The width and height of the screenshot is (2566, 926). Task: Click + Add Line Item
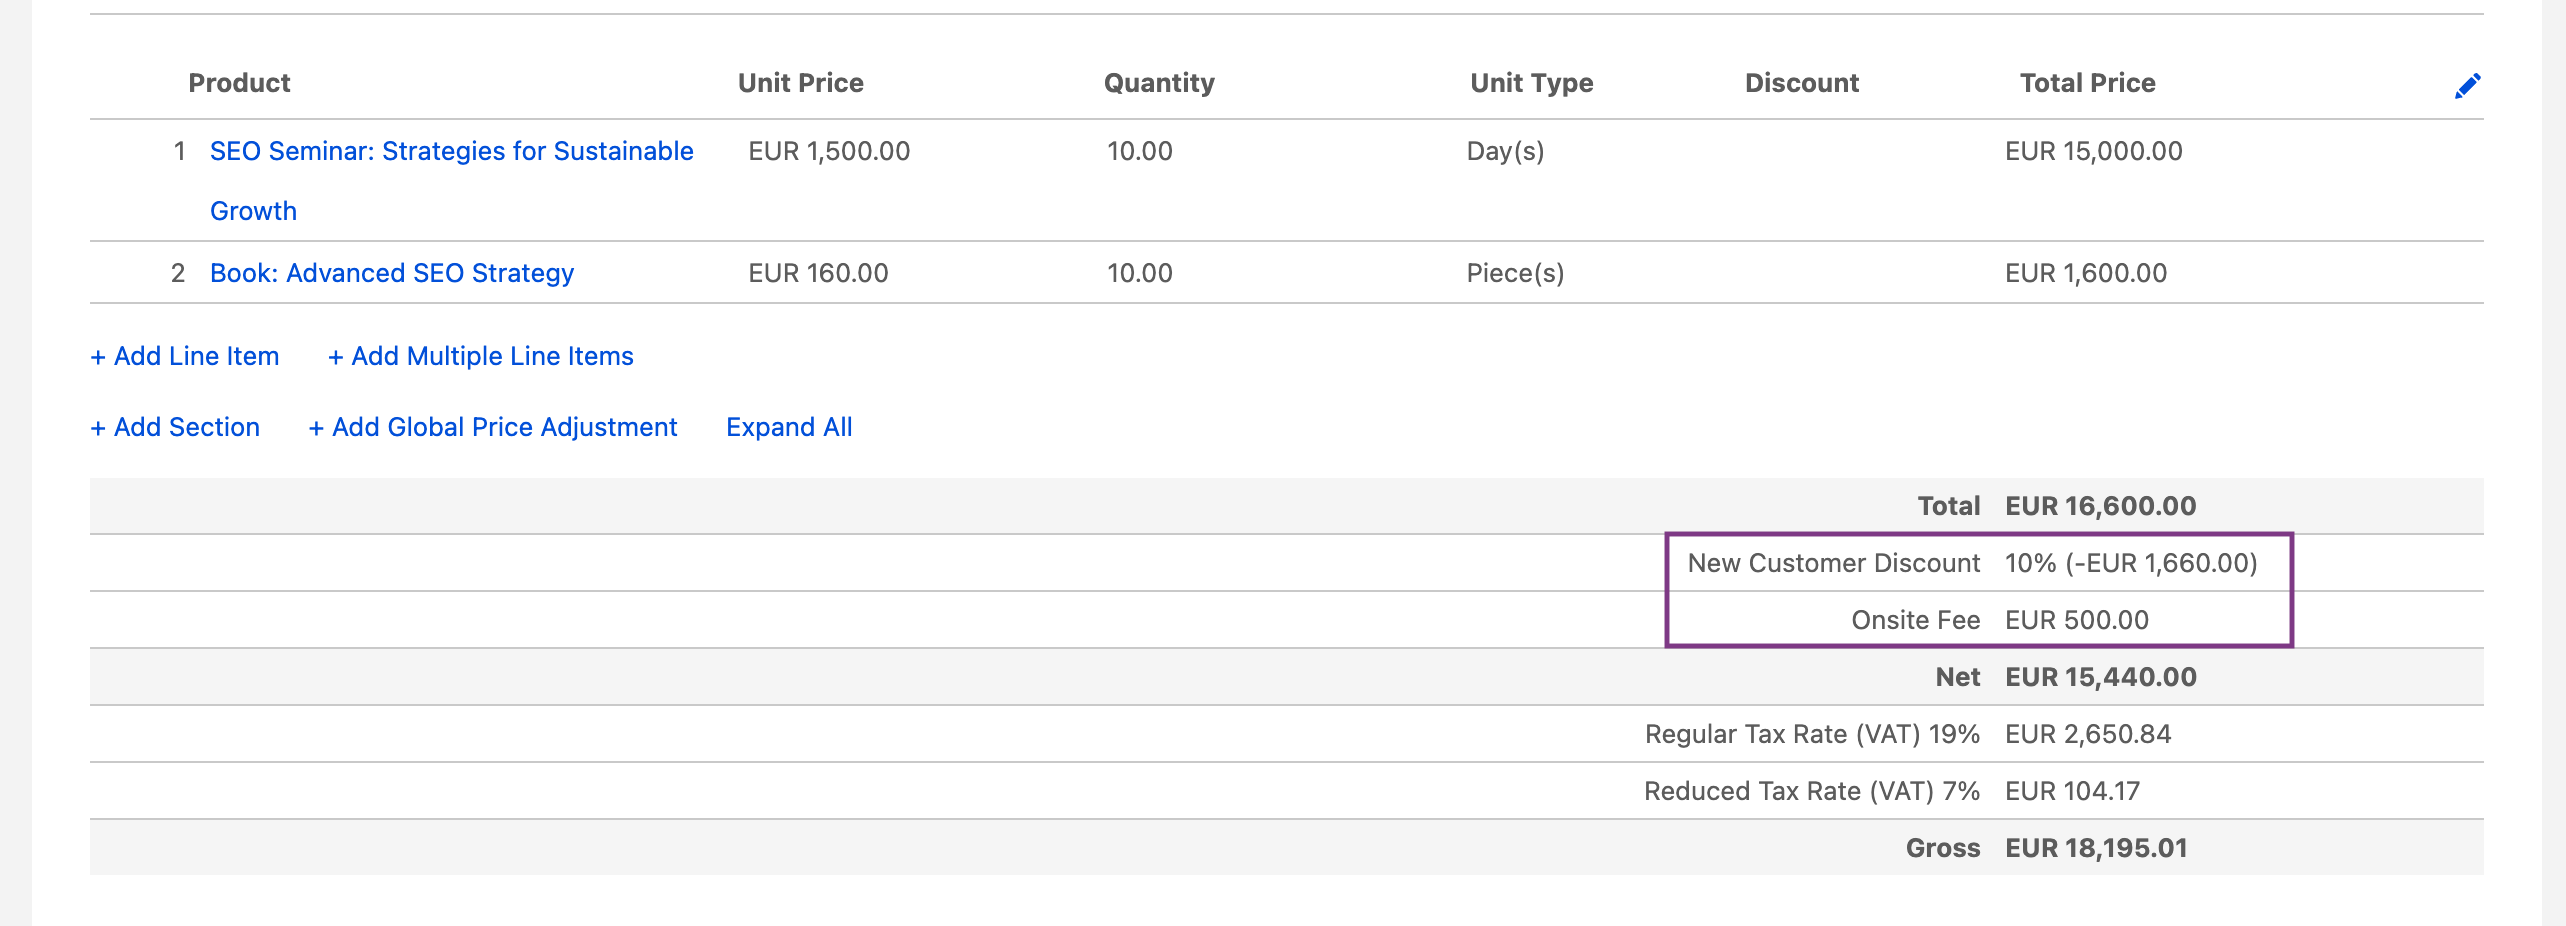[184, 356]
